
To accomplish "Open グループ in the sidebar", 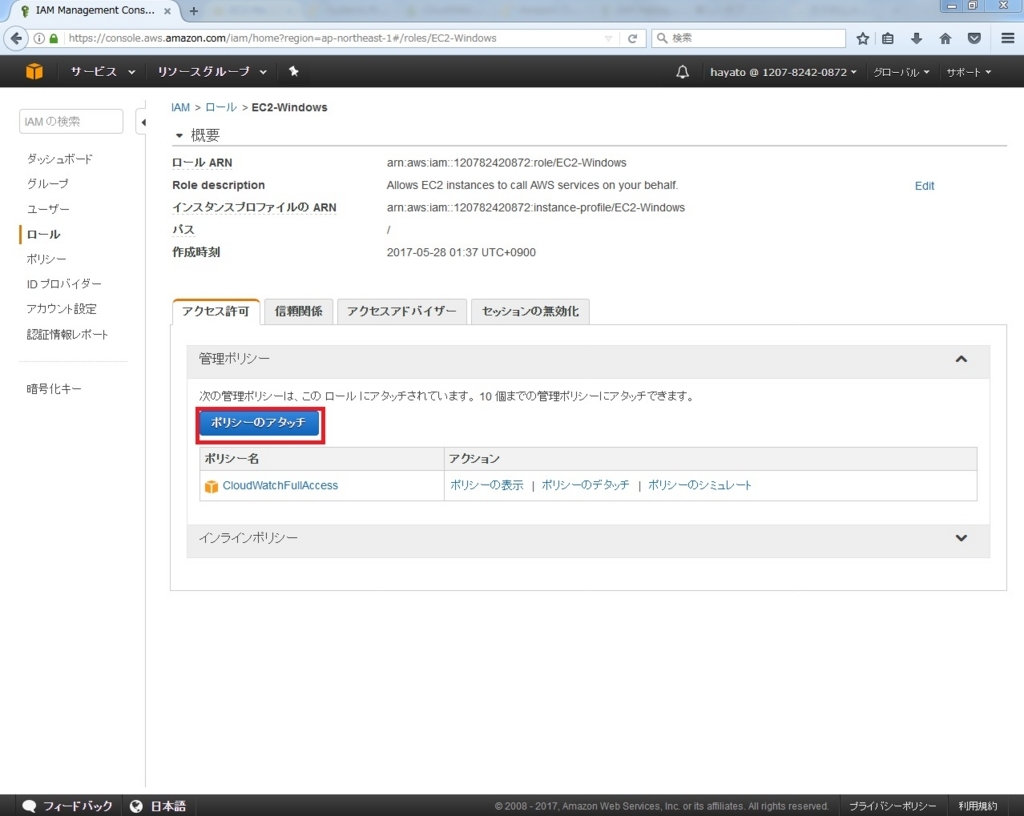I will click(x=47, y=184).
